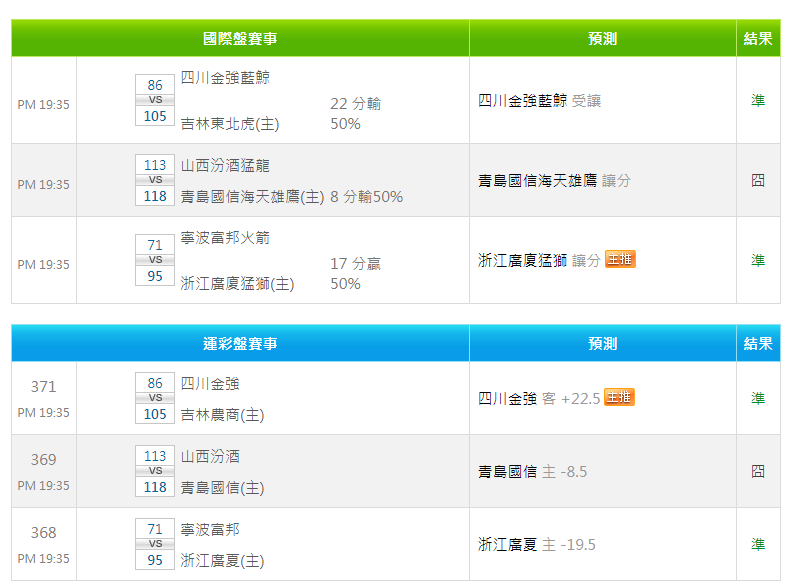Click the 準 result for 四川金強藍鯨 受讓
The height and width of the screenshot is (588, 794).
758,100
